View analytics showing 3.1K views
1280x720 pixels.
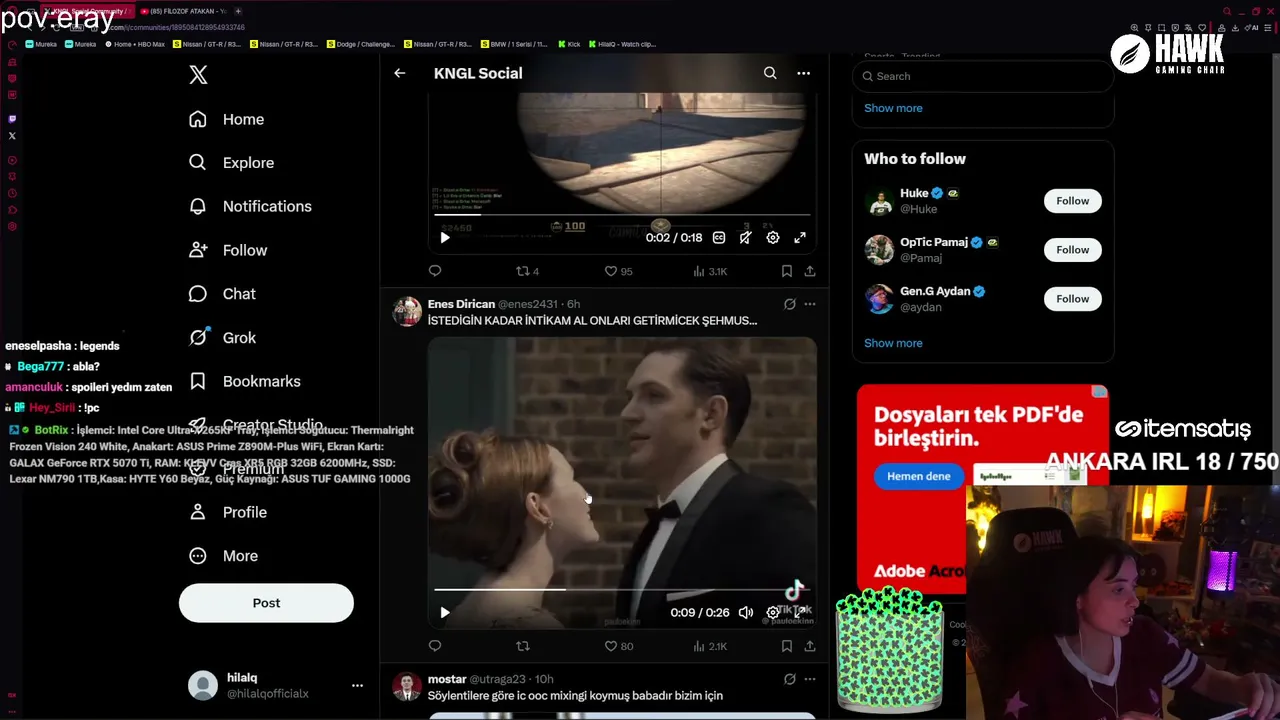pyautogui.click(x=710, y=271)
